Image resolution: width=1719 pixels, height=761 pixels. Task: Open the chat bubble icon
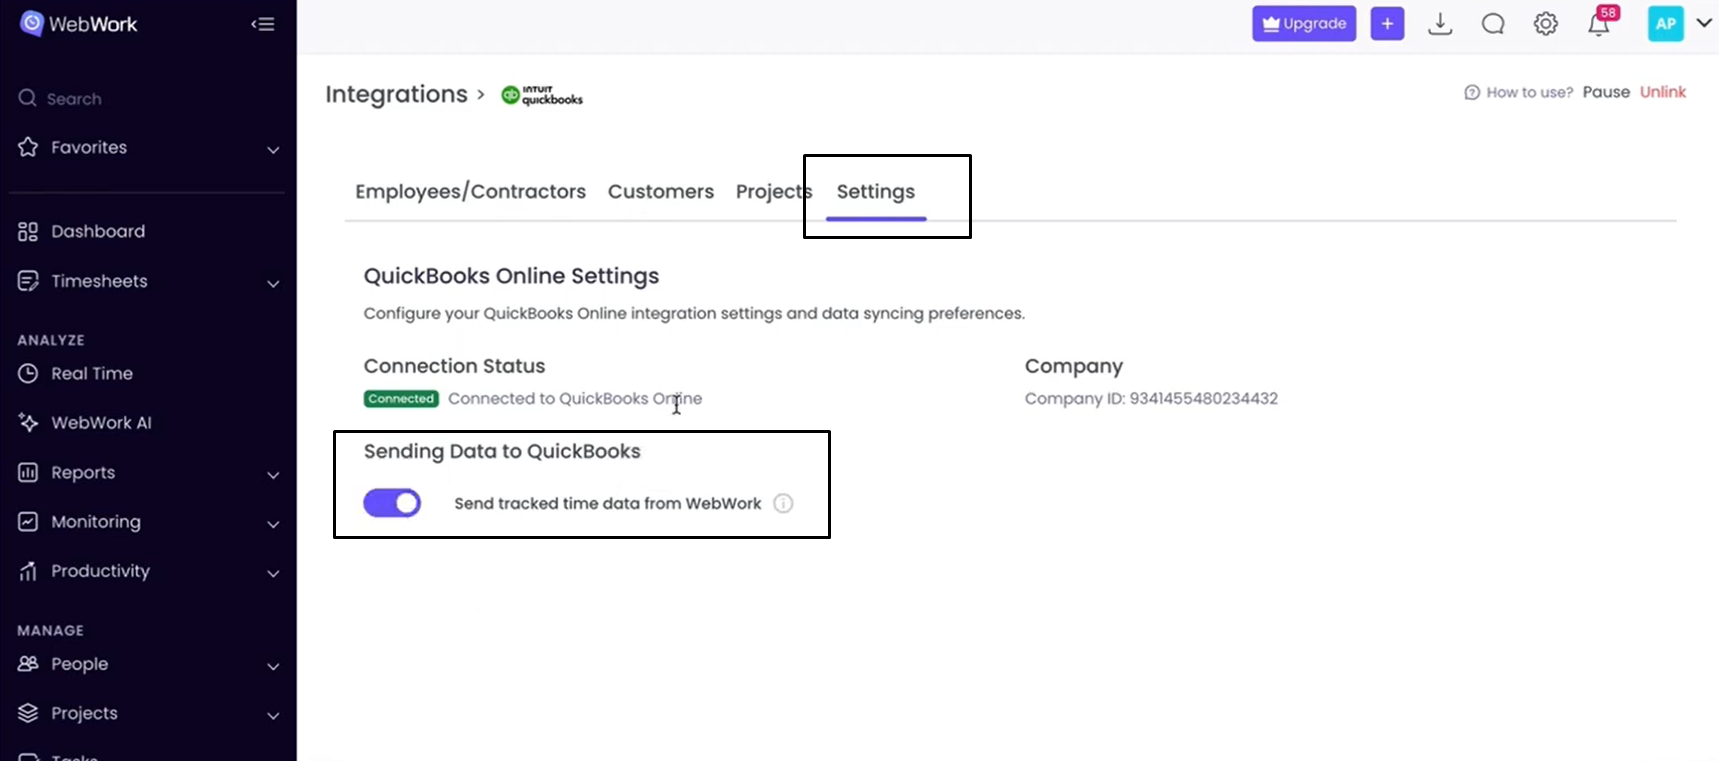pyautogui.click(x=1493, y=24)
